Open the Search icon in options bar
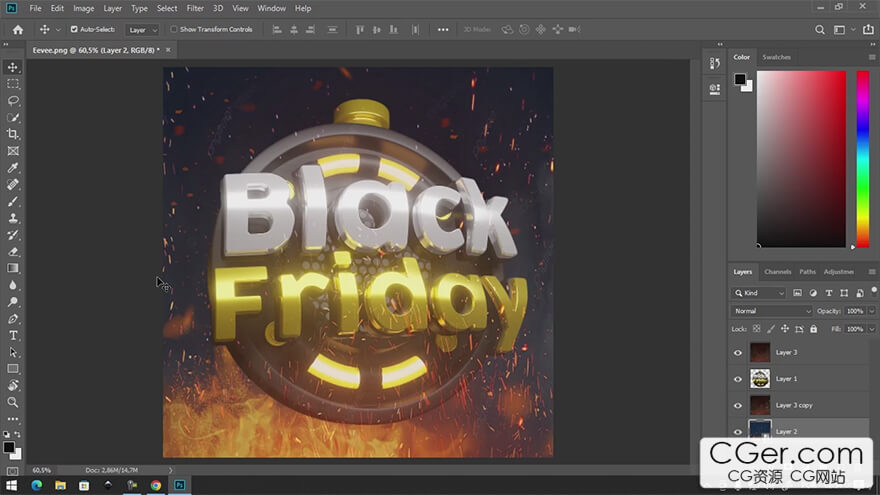880x495 pixels. (820, 30)
